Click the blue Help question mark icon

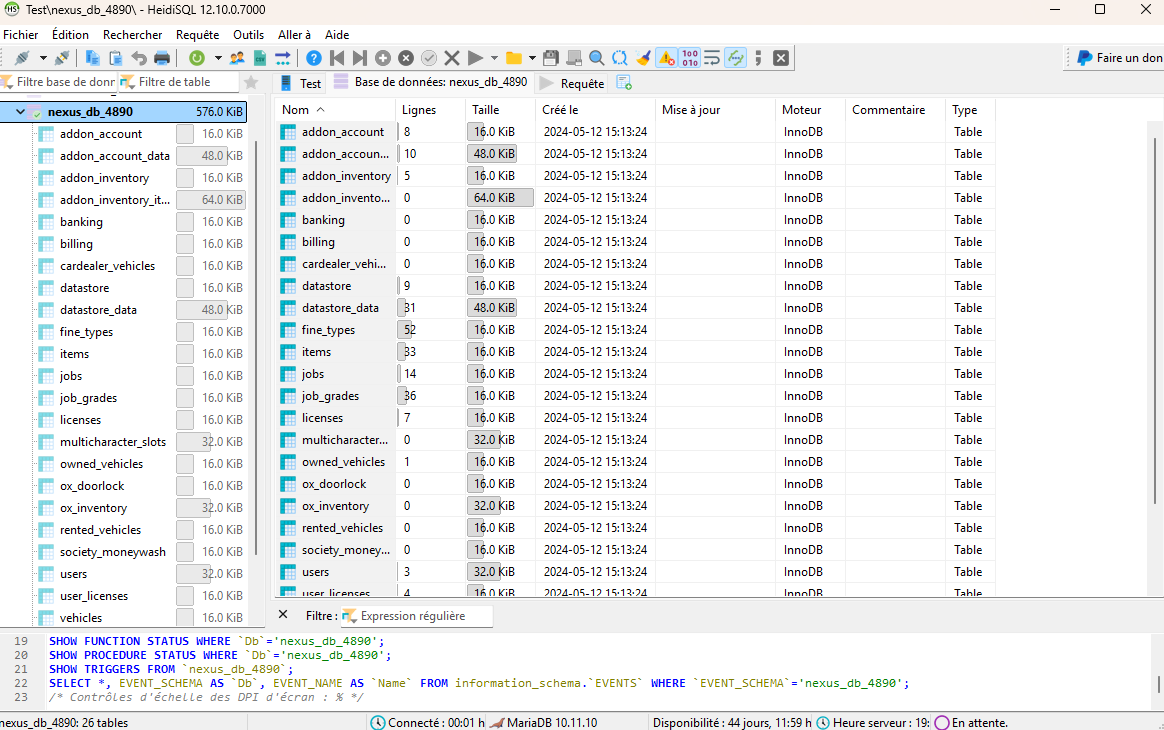(x=314, y=58)
